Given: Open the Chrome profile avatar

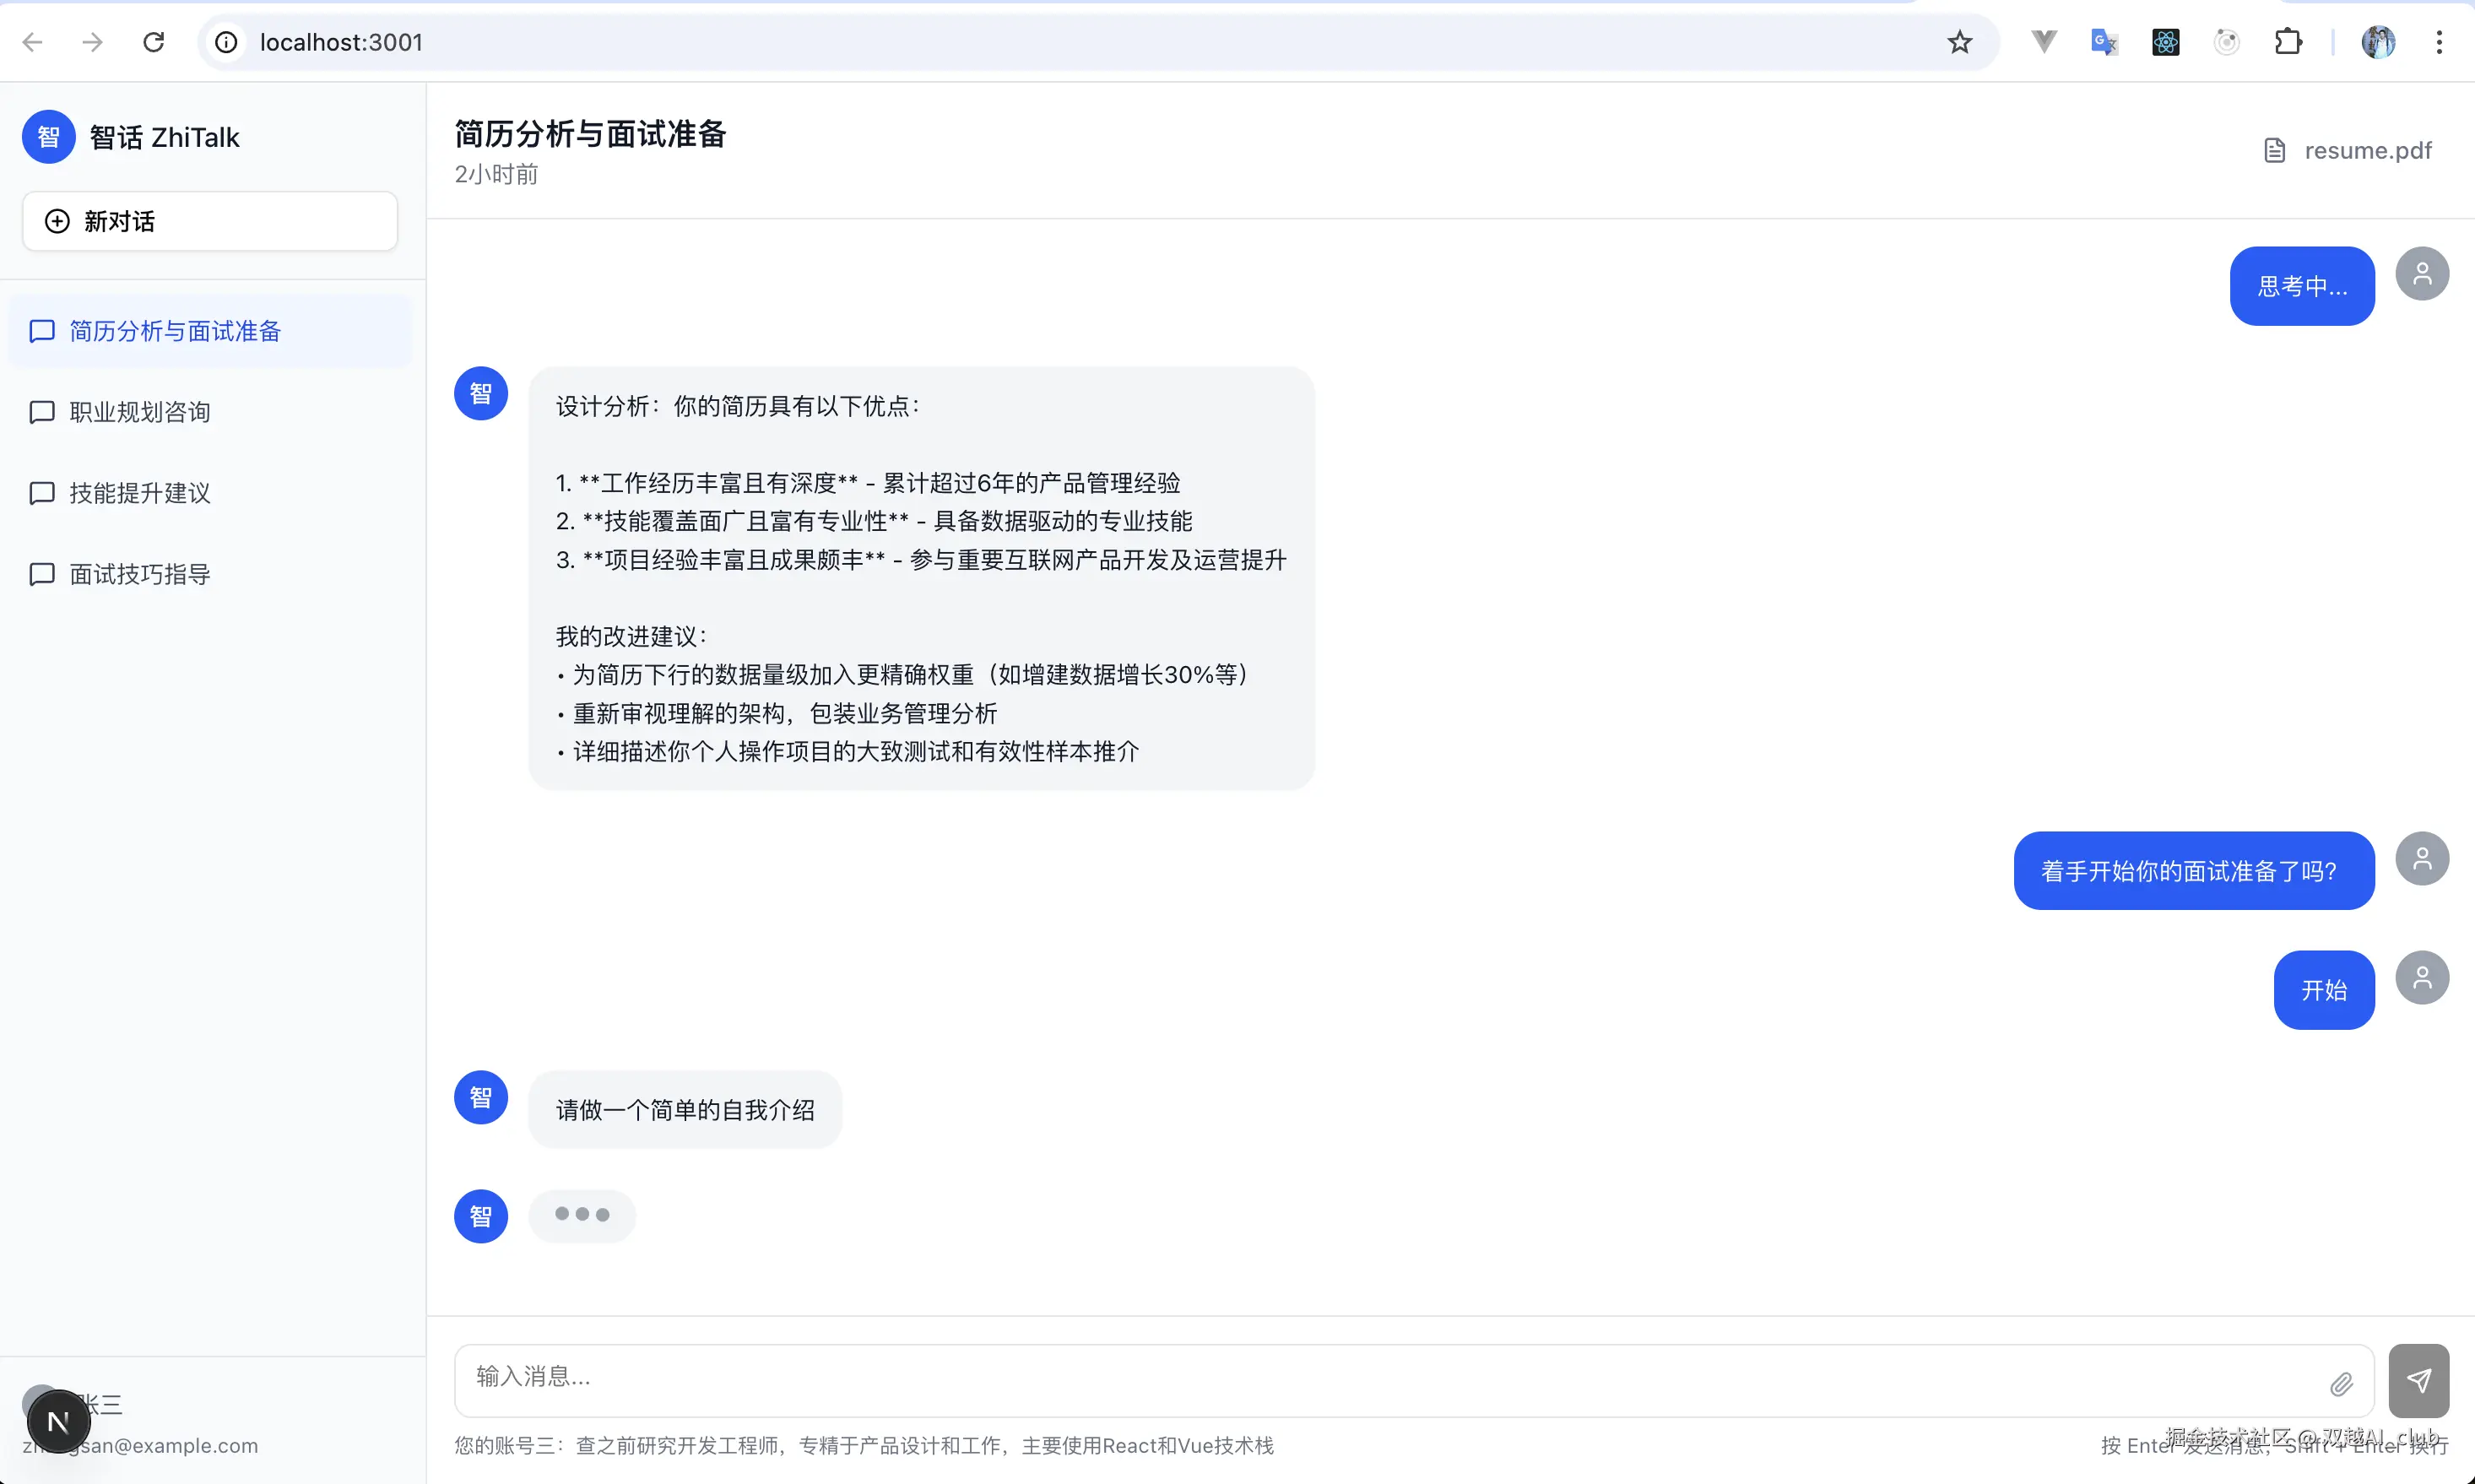Looking at the screenshot, I should (2378, 42).
